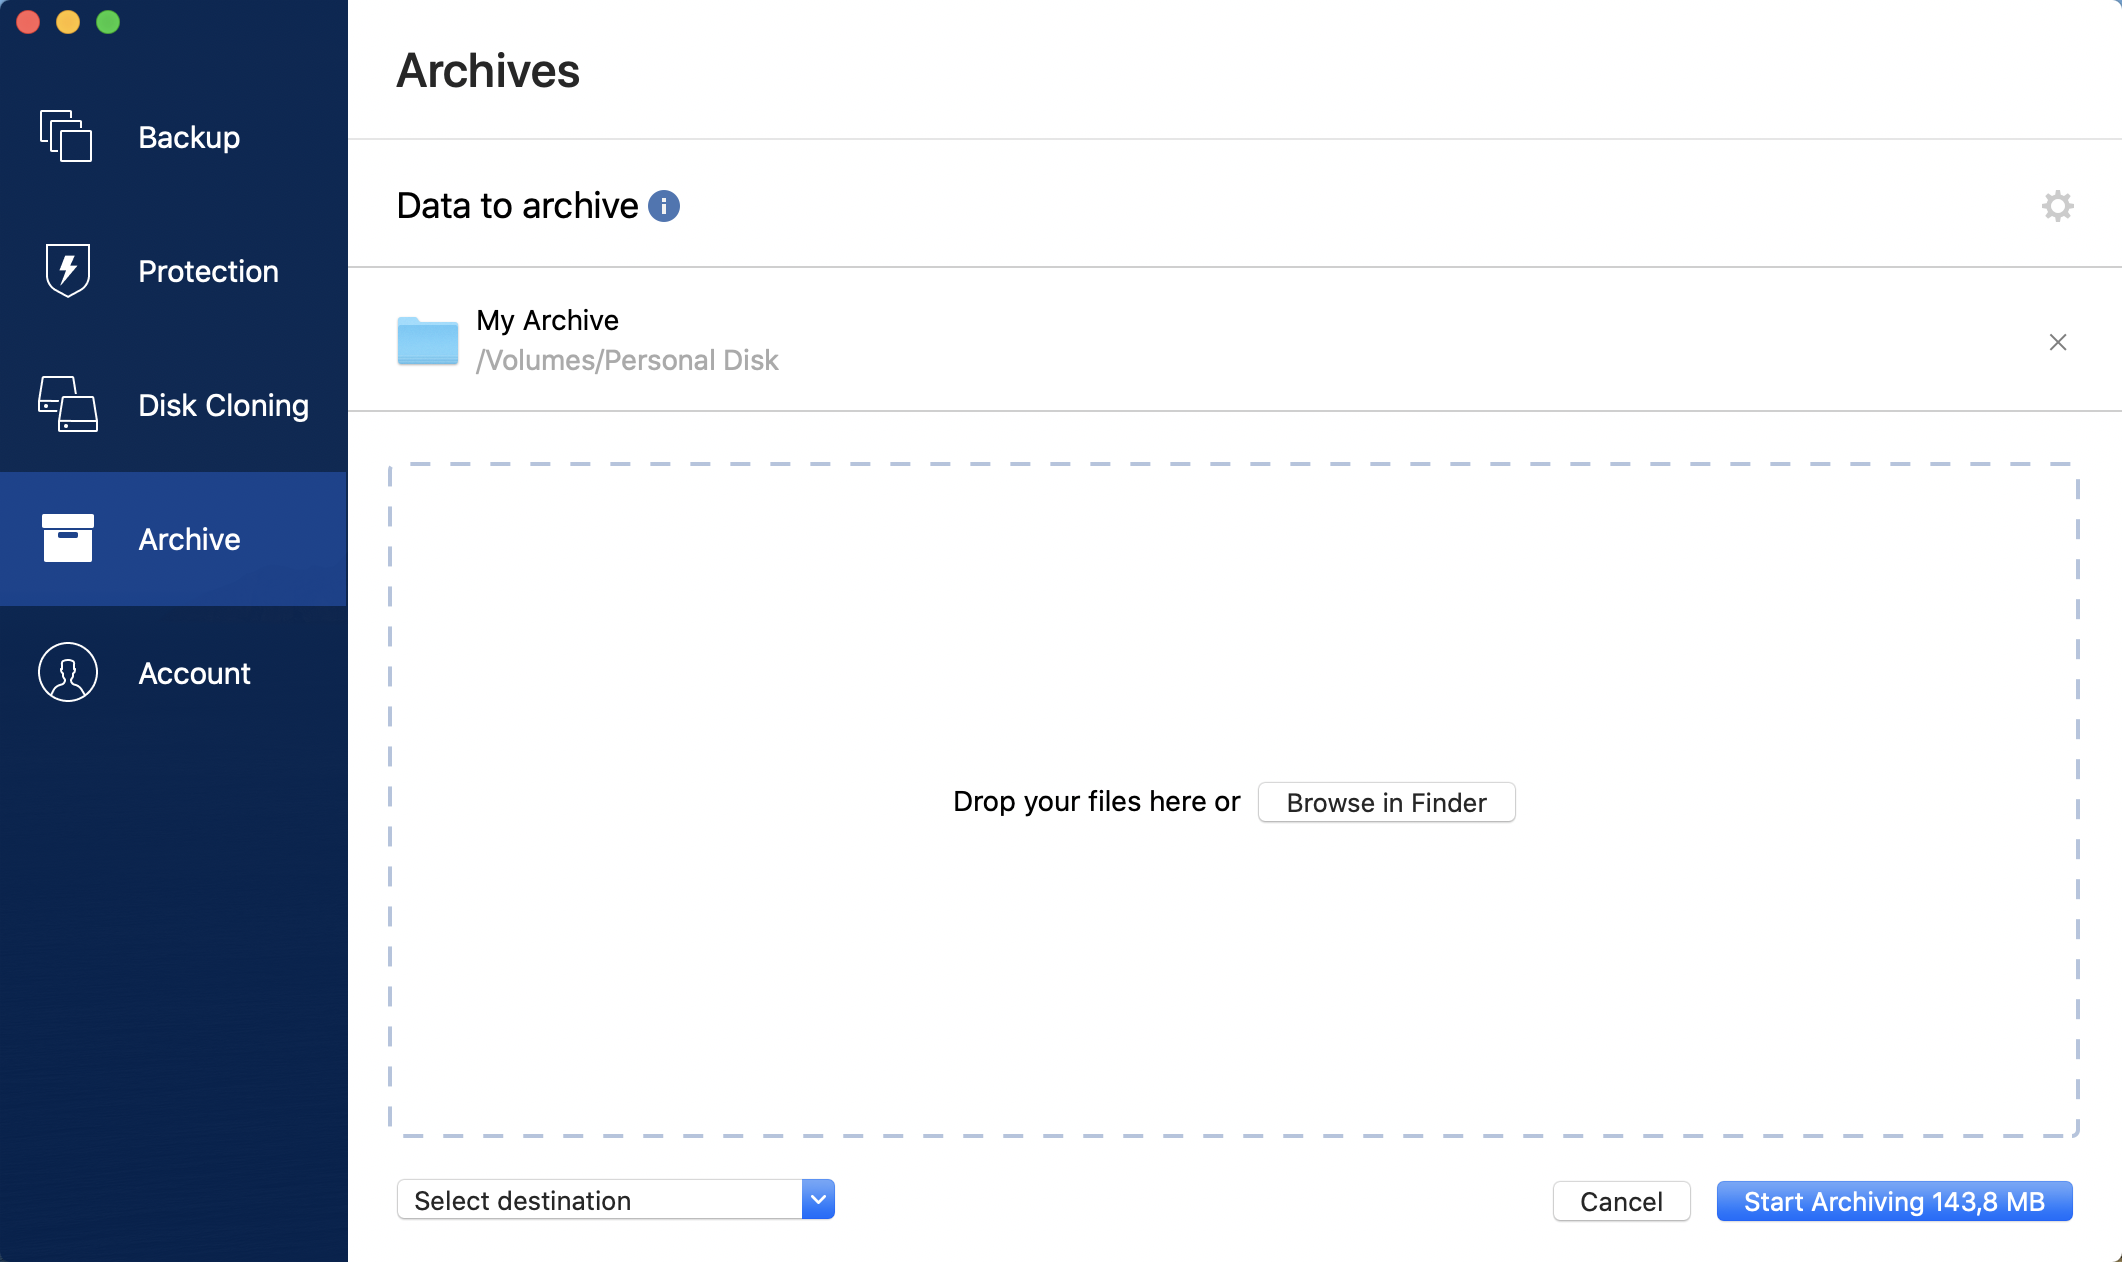The width and height of the screenshot is (2122, 1262).
Task: Select the My Archive entry row
Action: (1100, 340)
